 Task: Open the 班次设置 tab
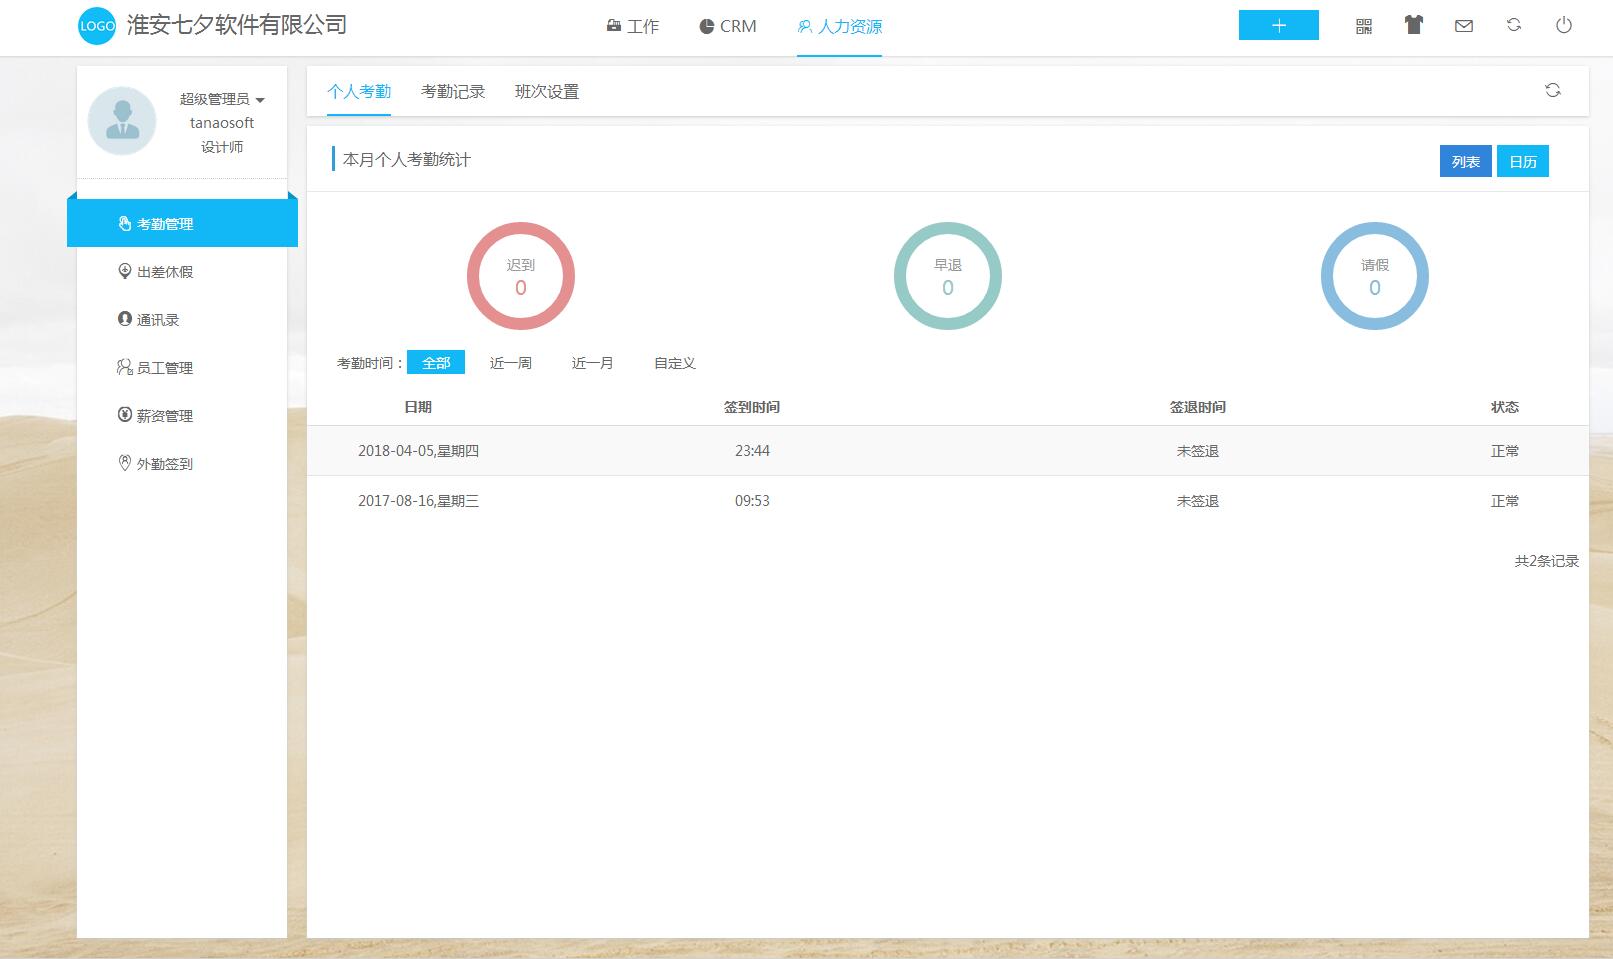point(546,92)
